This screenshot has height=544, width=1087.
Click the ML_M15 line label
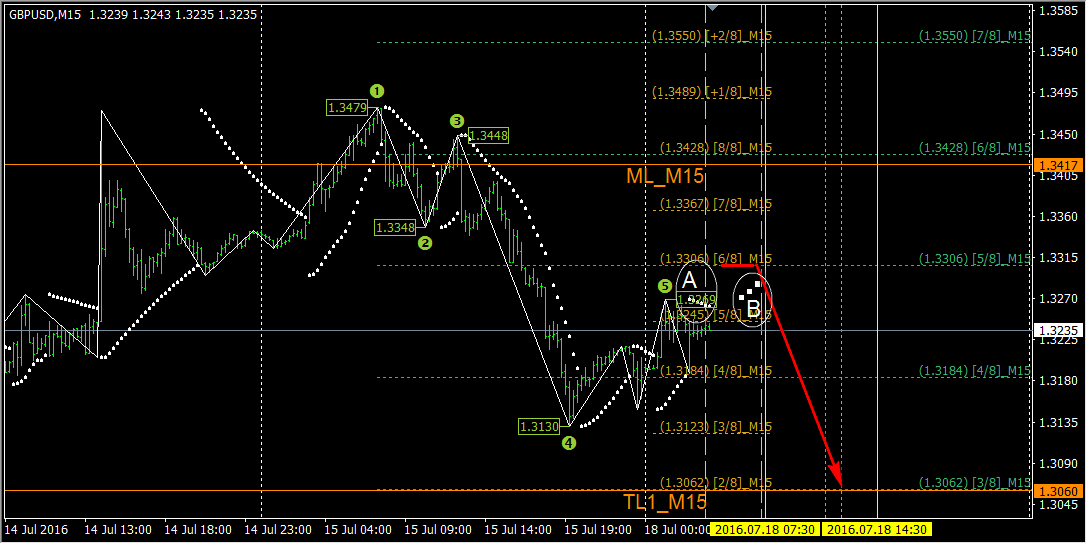665,177
